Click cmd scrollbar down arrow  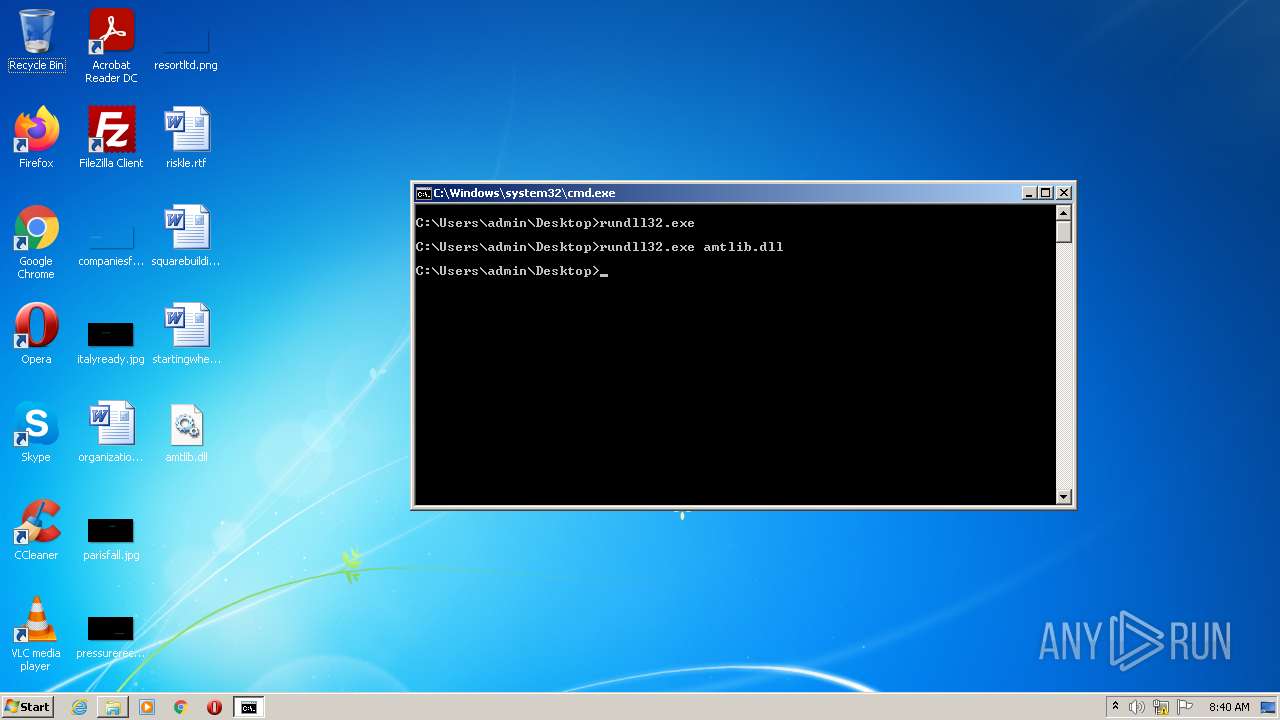click(1064, 496)
